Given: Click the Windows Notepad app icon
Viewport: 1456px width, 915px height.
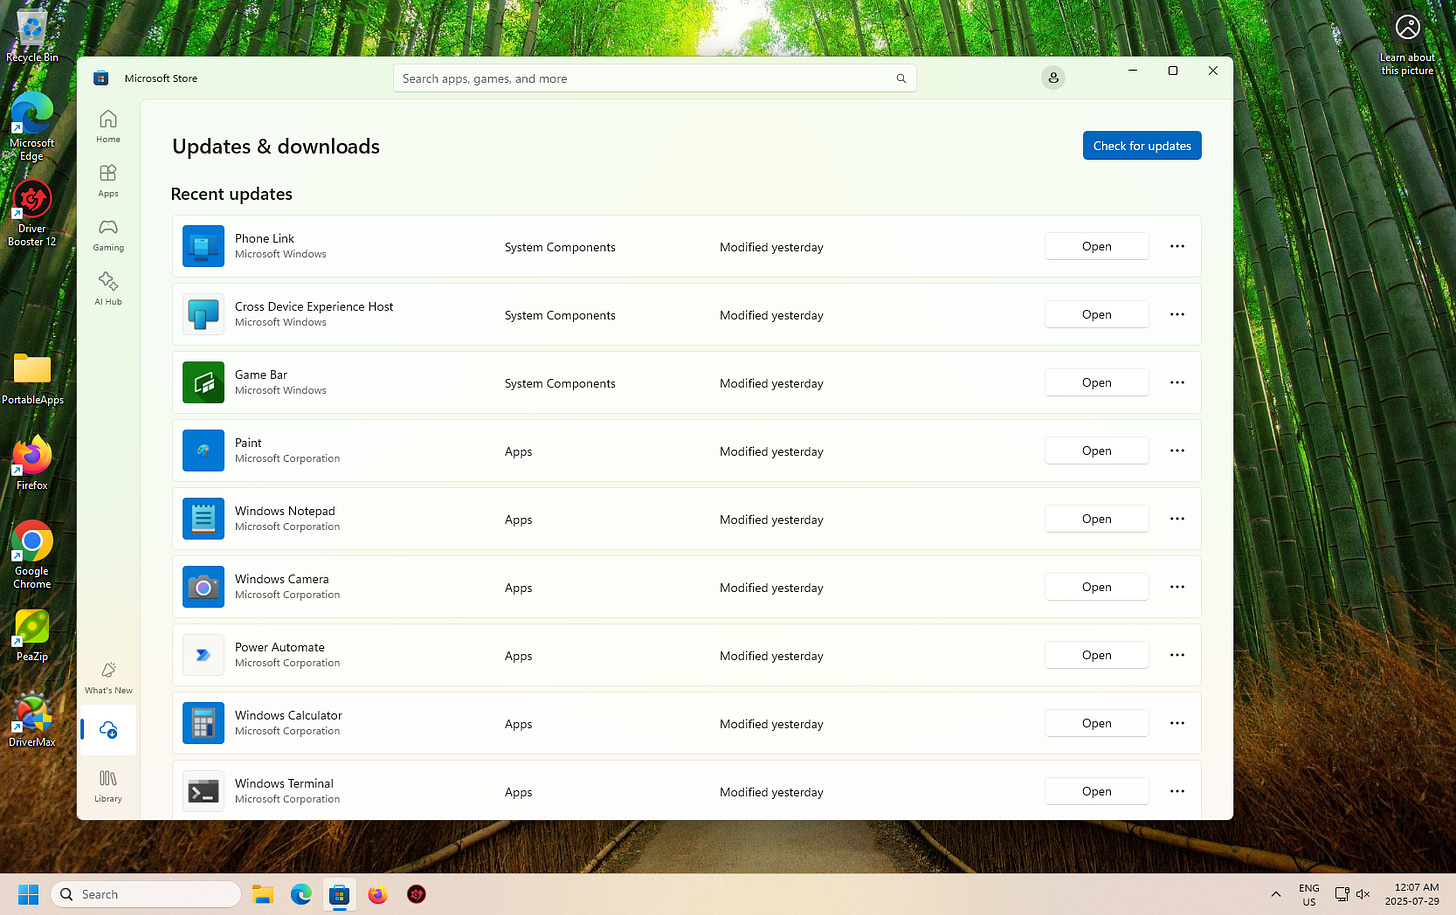Looking at the screenshot, I should click(203, 518).
